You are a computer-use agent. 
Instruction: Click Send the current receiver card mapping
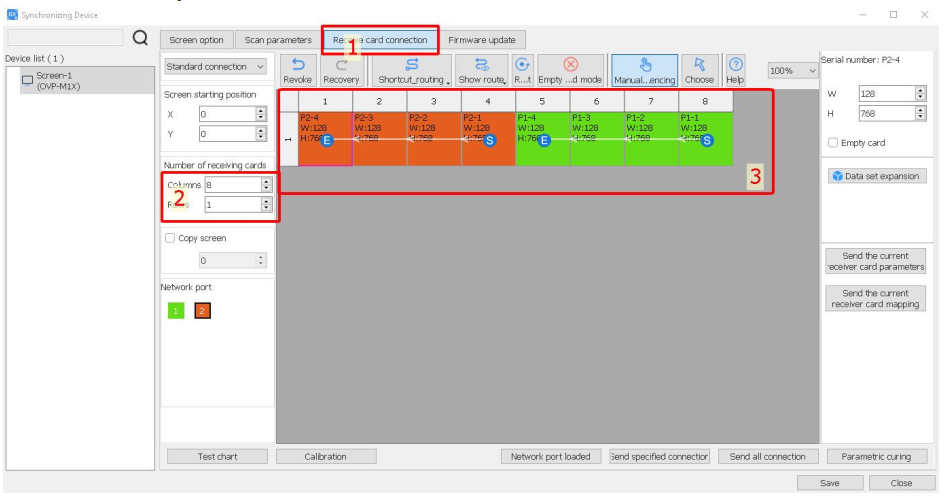[875, 299]
